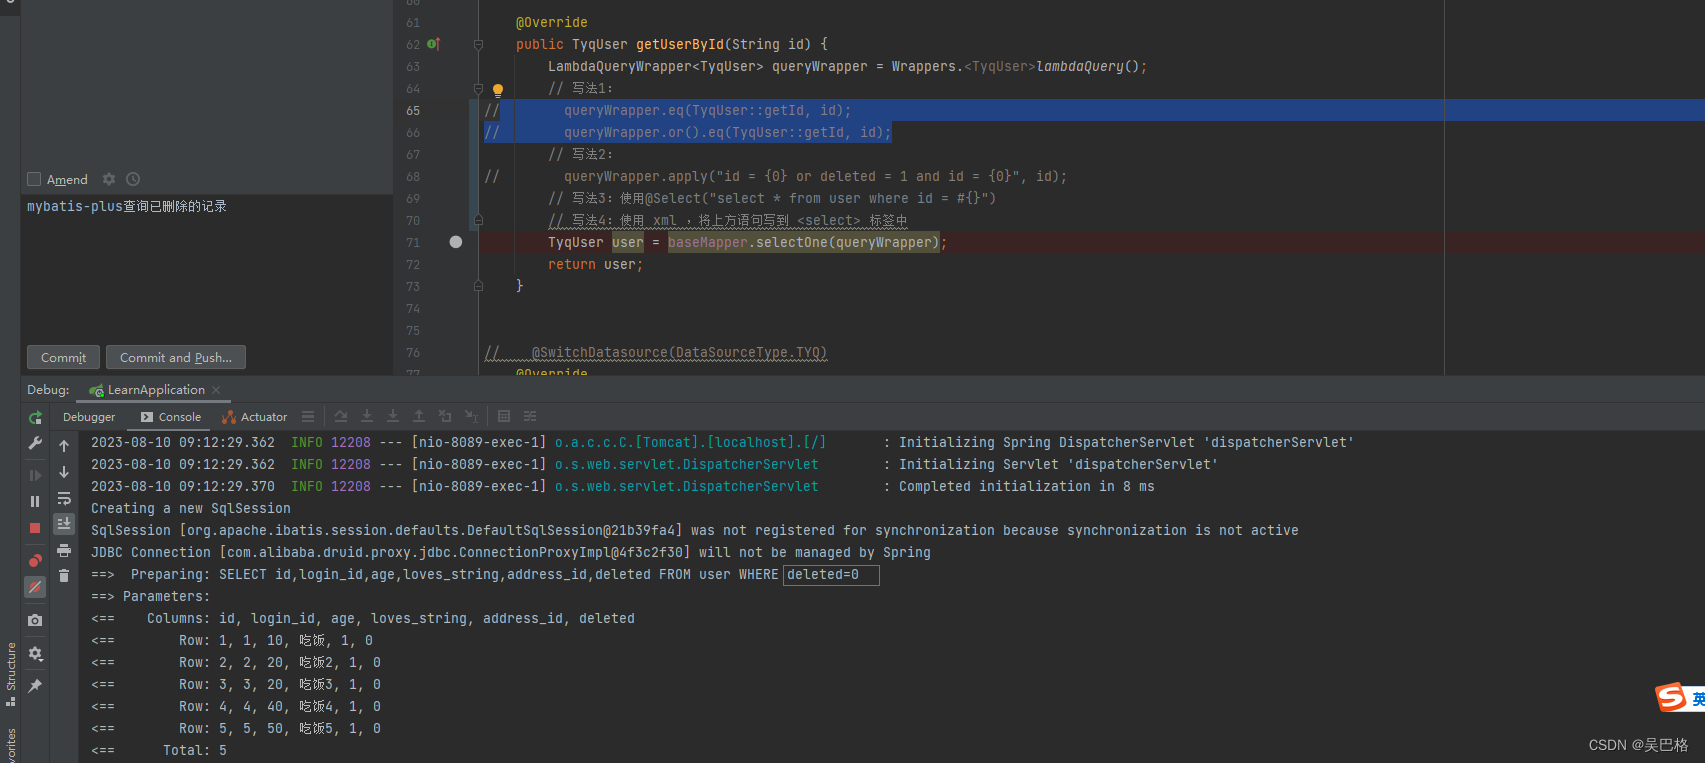Viewport: 1705px width, 763px height.
Task: Stop LearnApplication with the red square
Action: 35,527
